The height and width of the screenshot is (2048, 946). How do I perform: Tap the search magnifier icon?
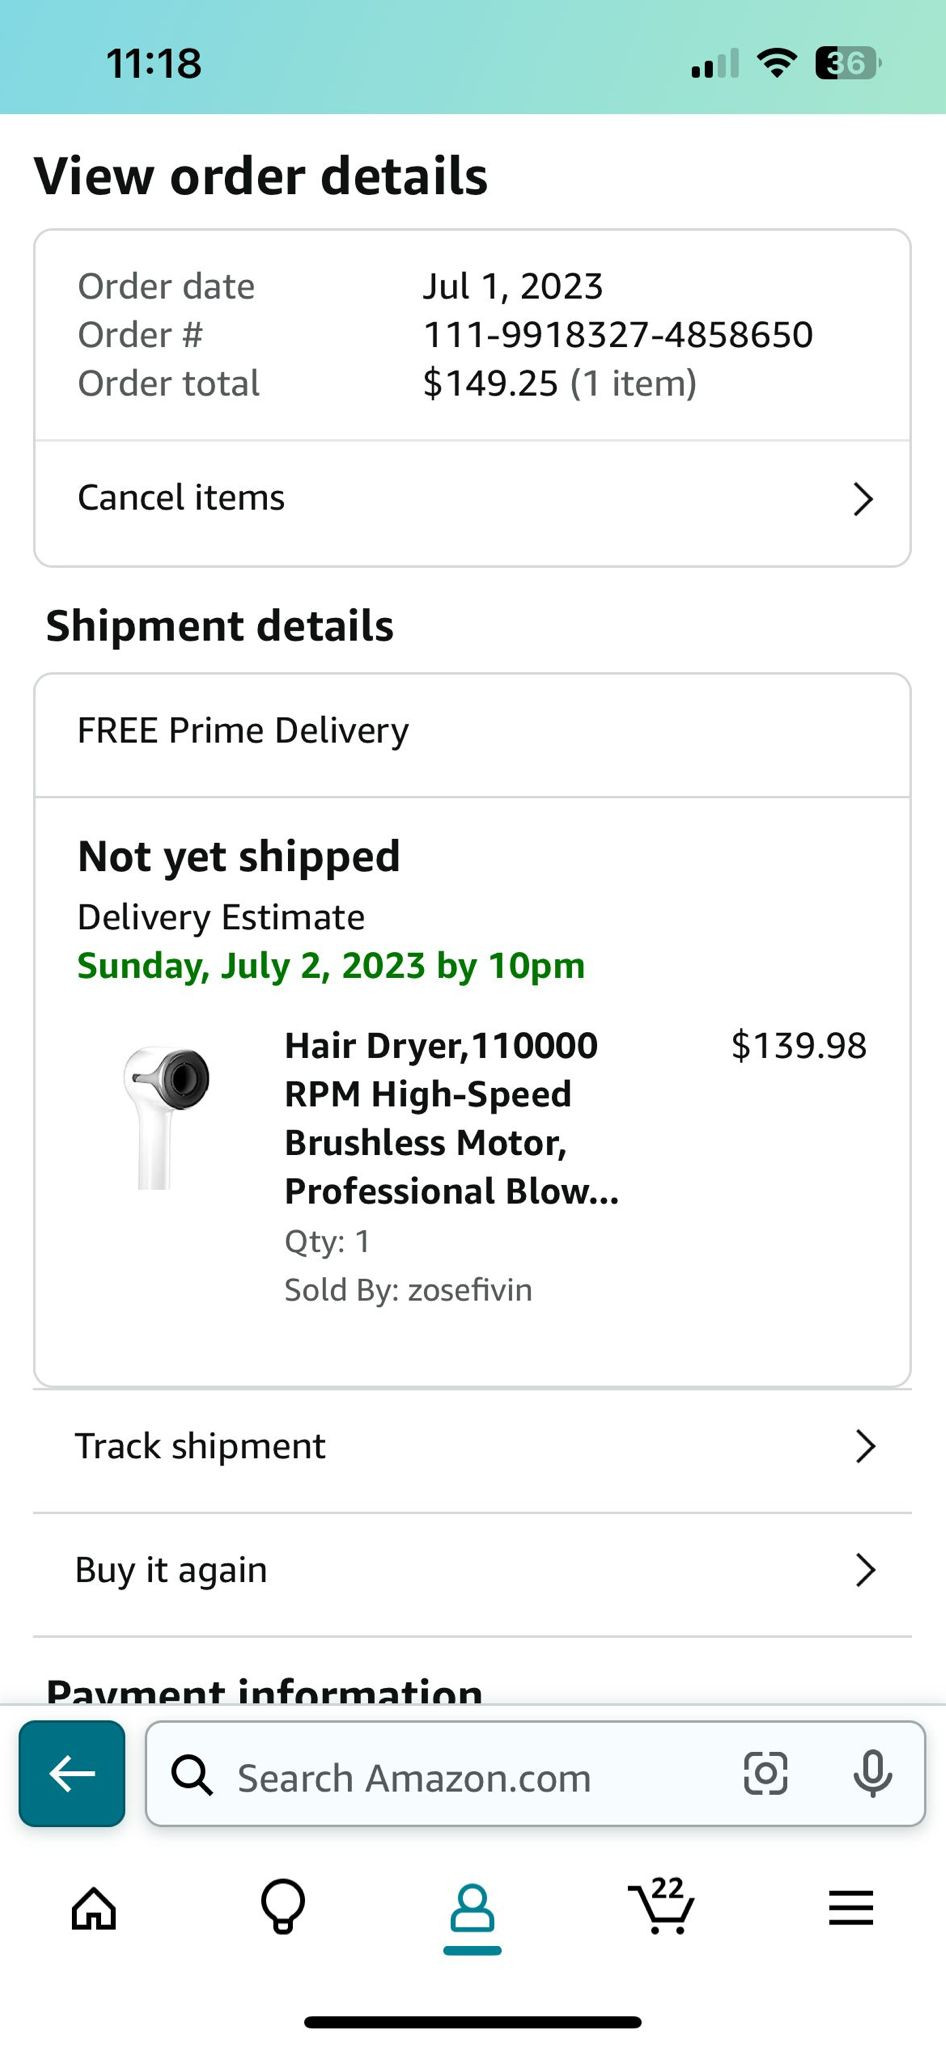192,1776
